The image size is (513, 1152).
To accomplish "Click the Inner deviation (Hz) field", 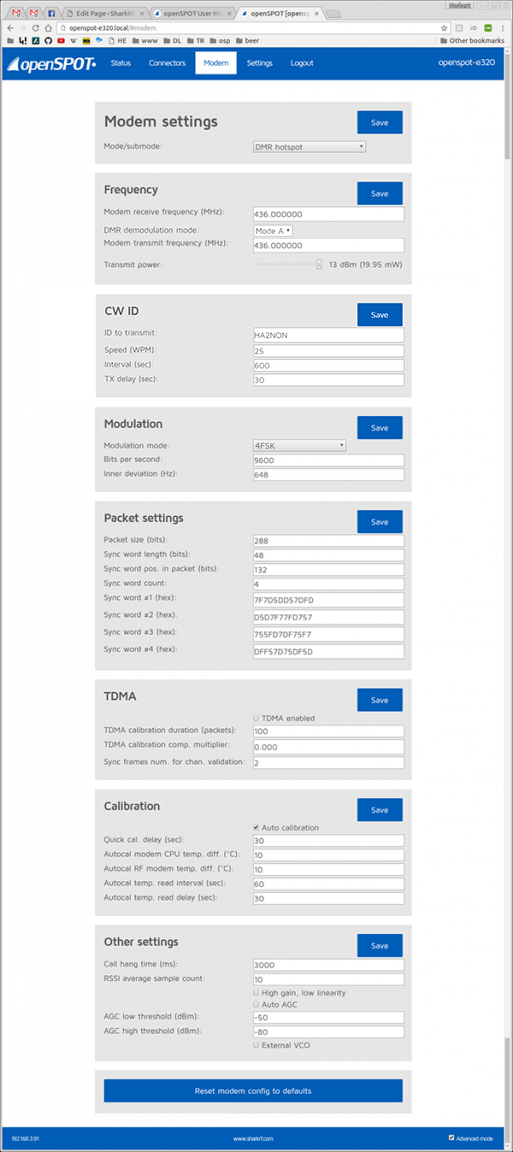I will click(x=329, y=475).
